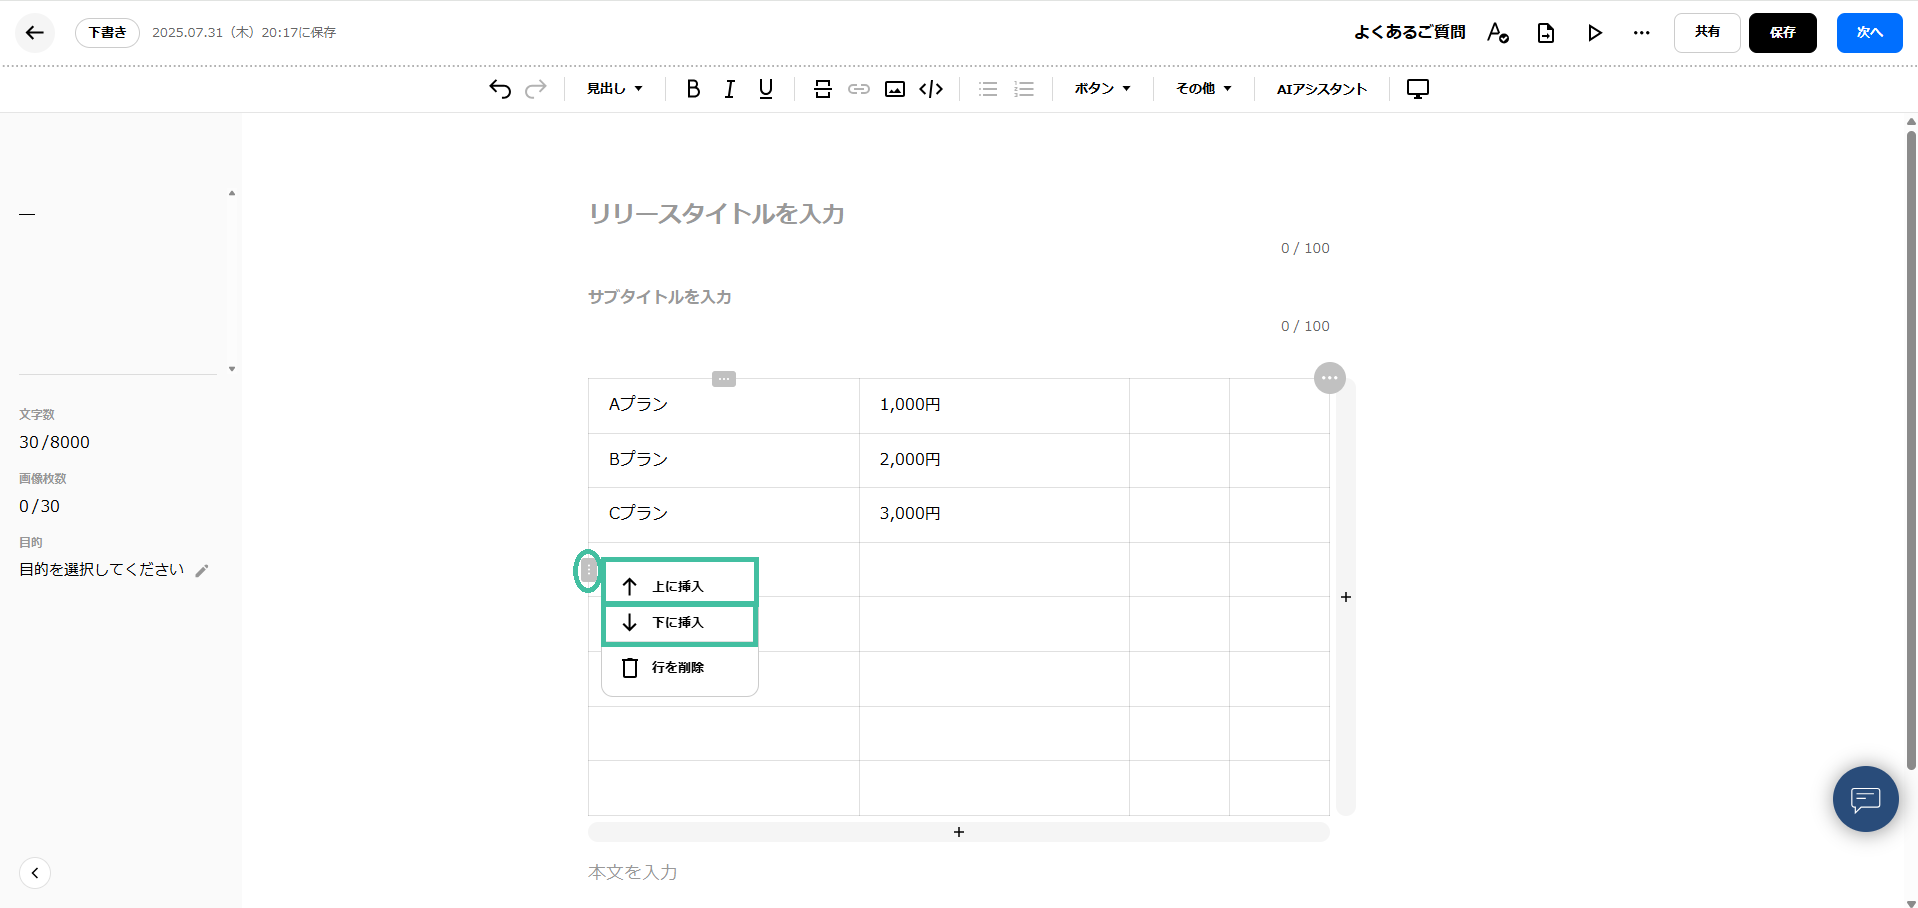The height and width of the screenshot is (908, 1918).
Task: Click the 保存 save button
Action: click(x=1781, y=32)
